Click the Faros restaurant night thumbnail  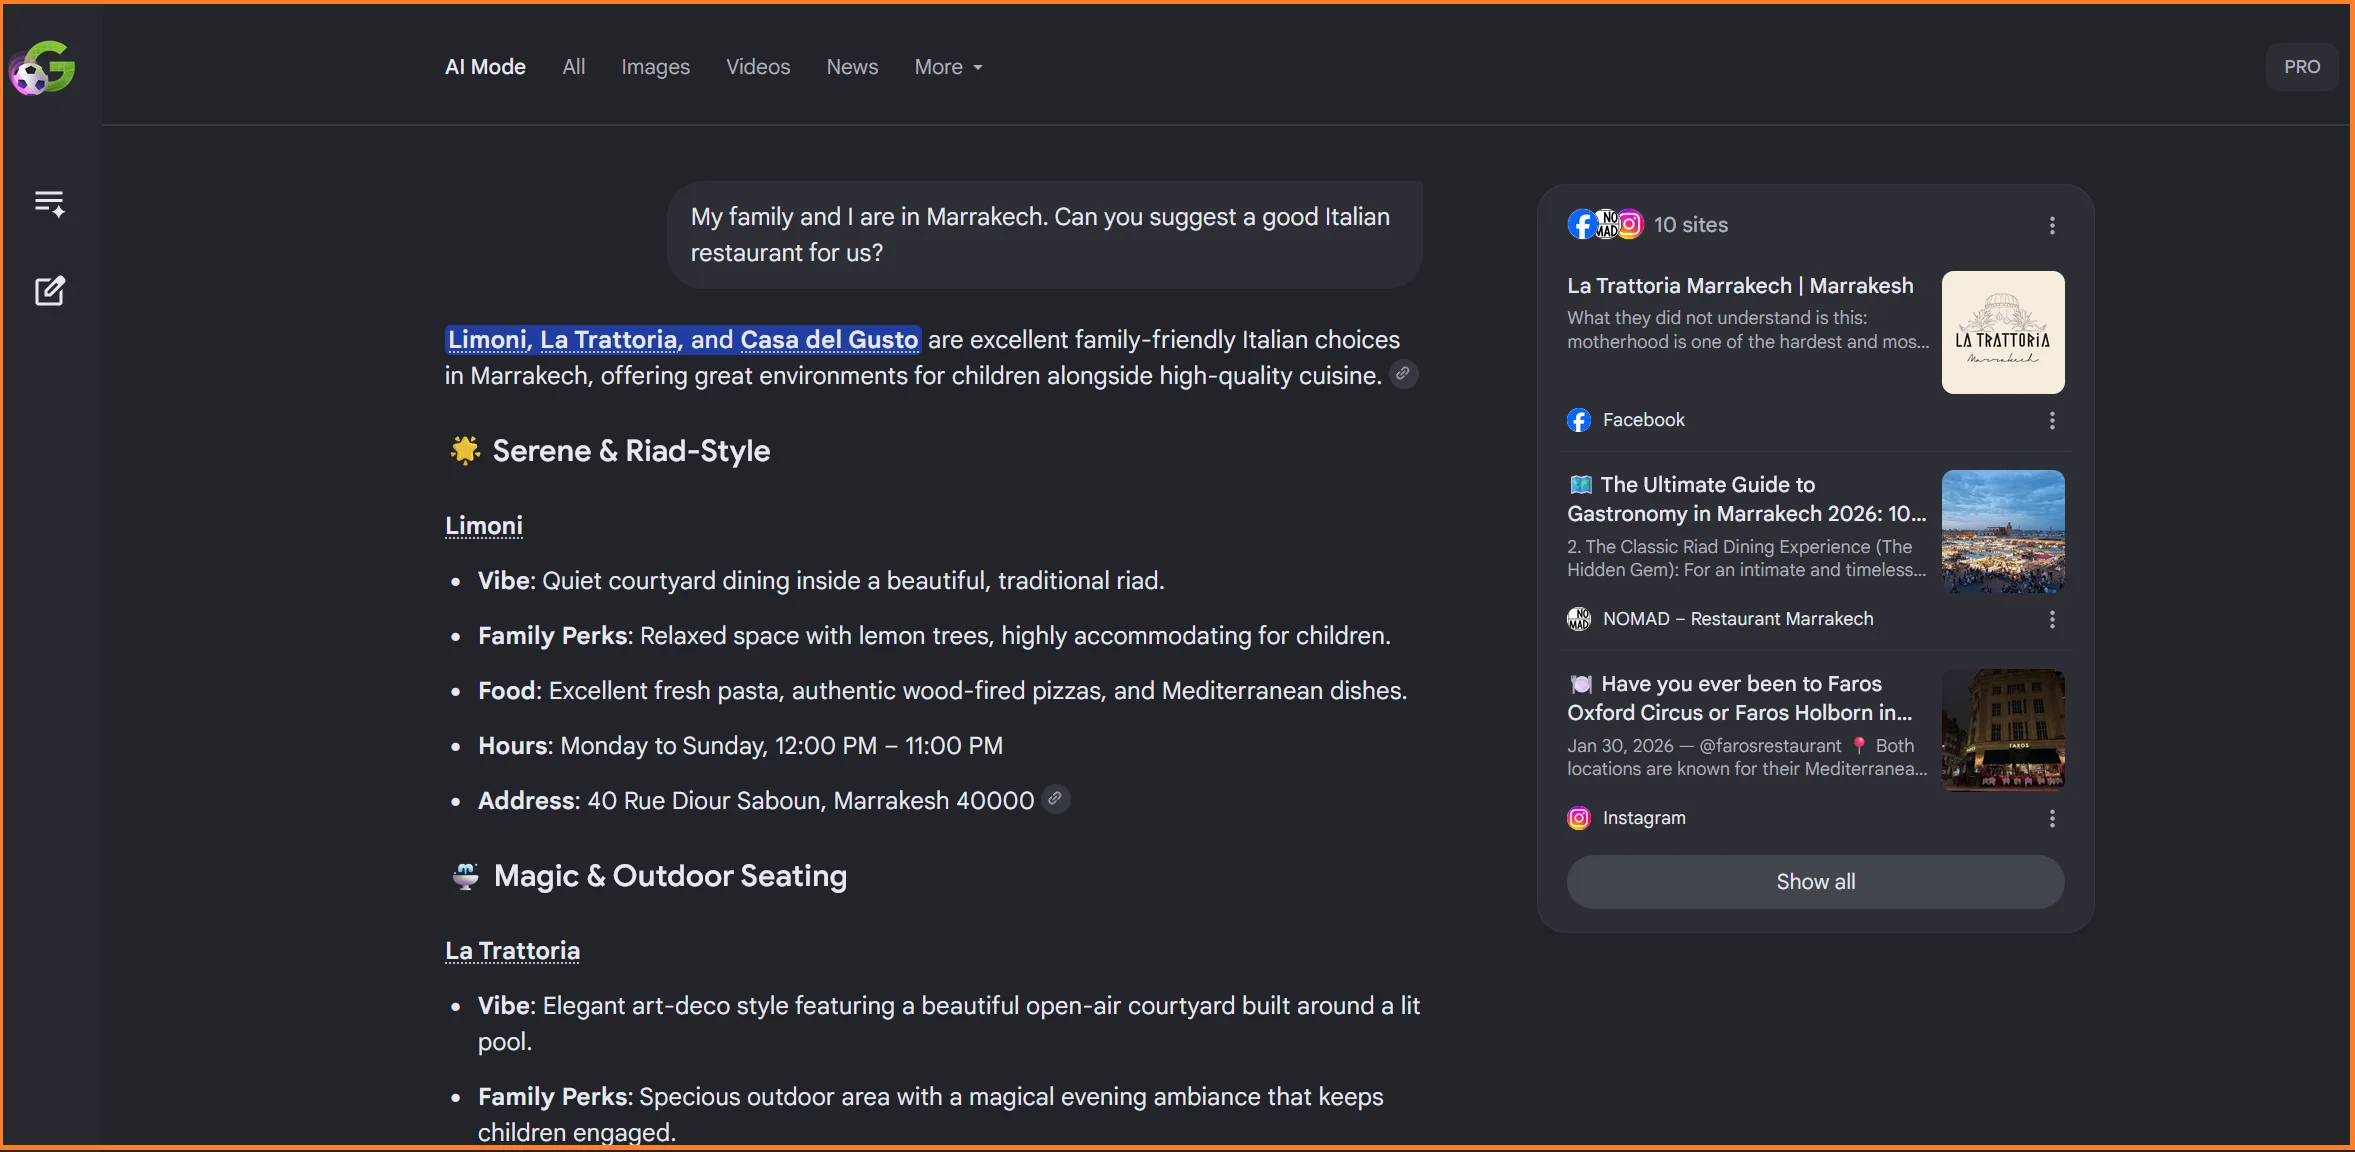(2003, 730)
